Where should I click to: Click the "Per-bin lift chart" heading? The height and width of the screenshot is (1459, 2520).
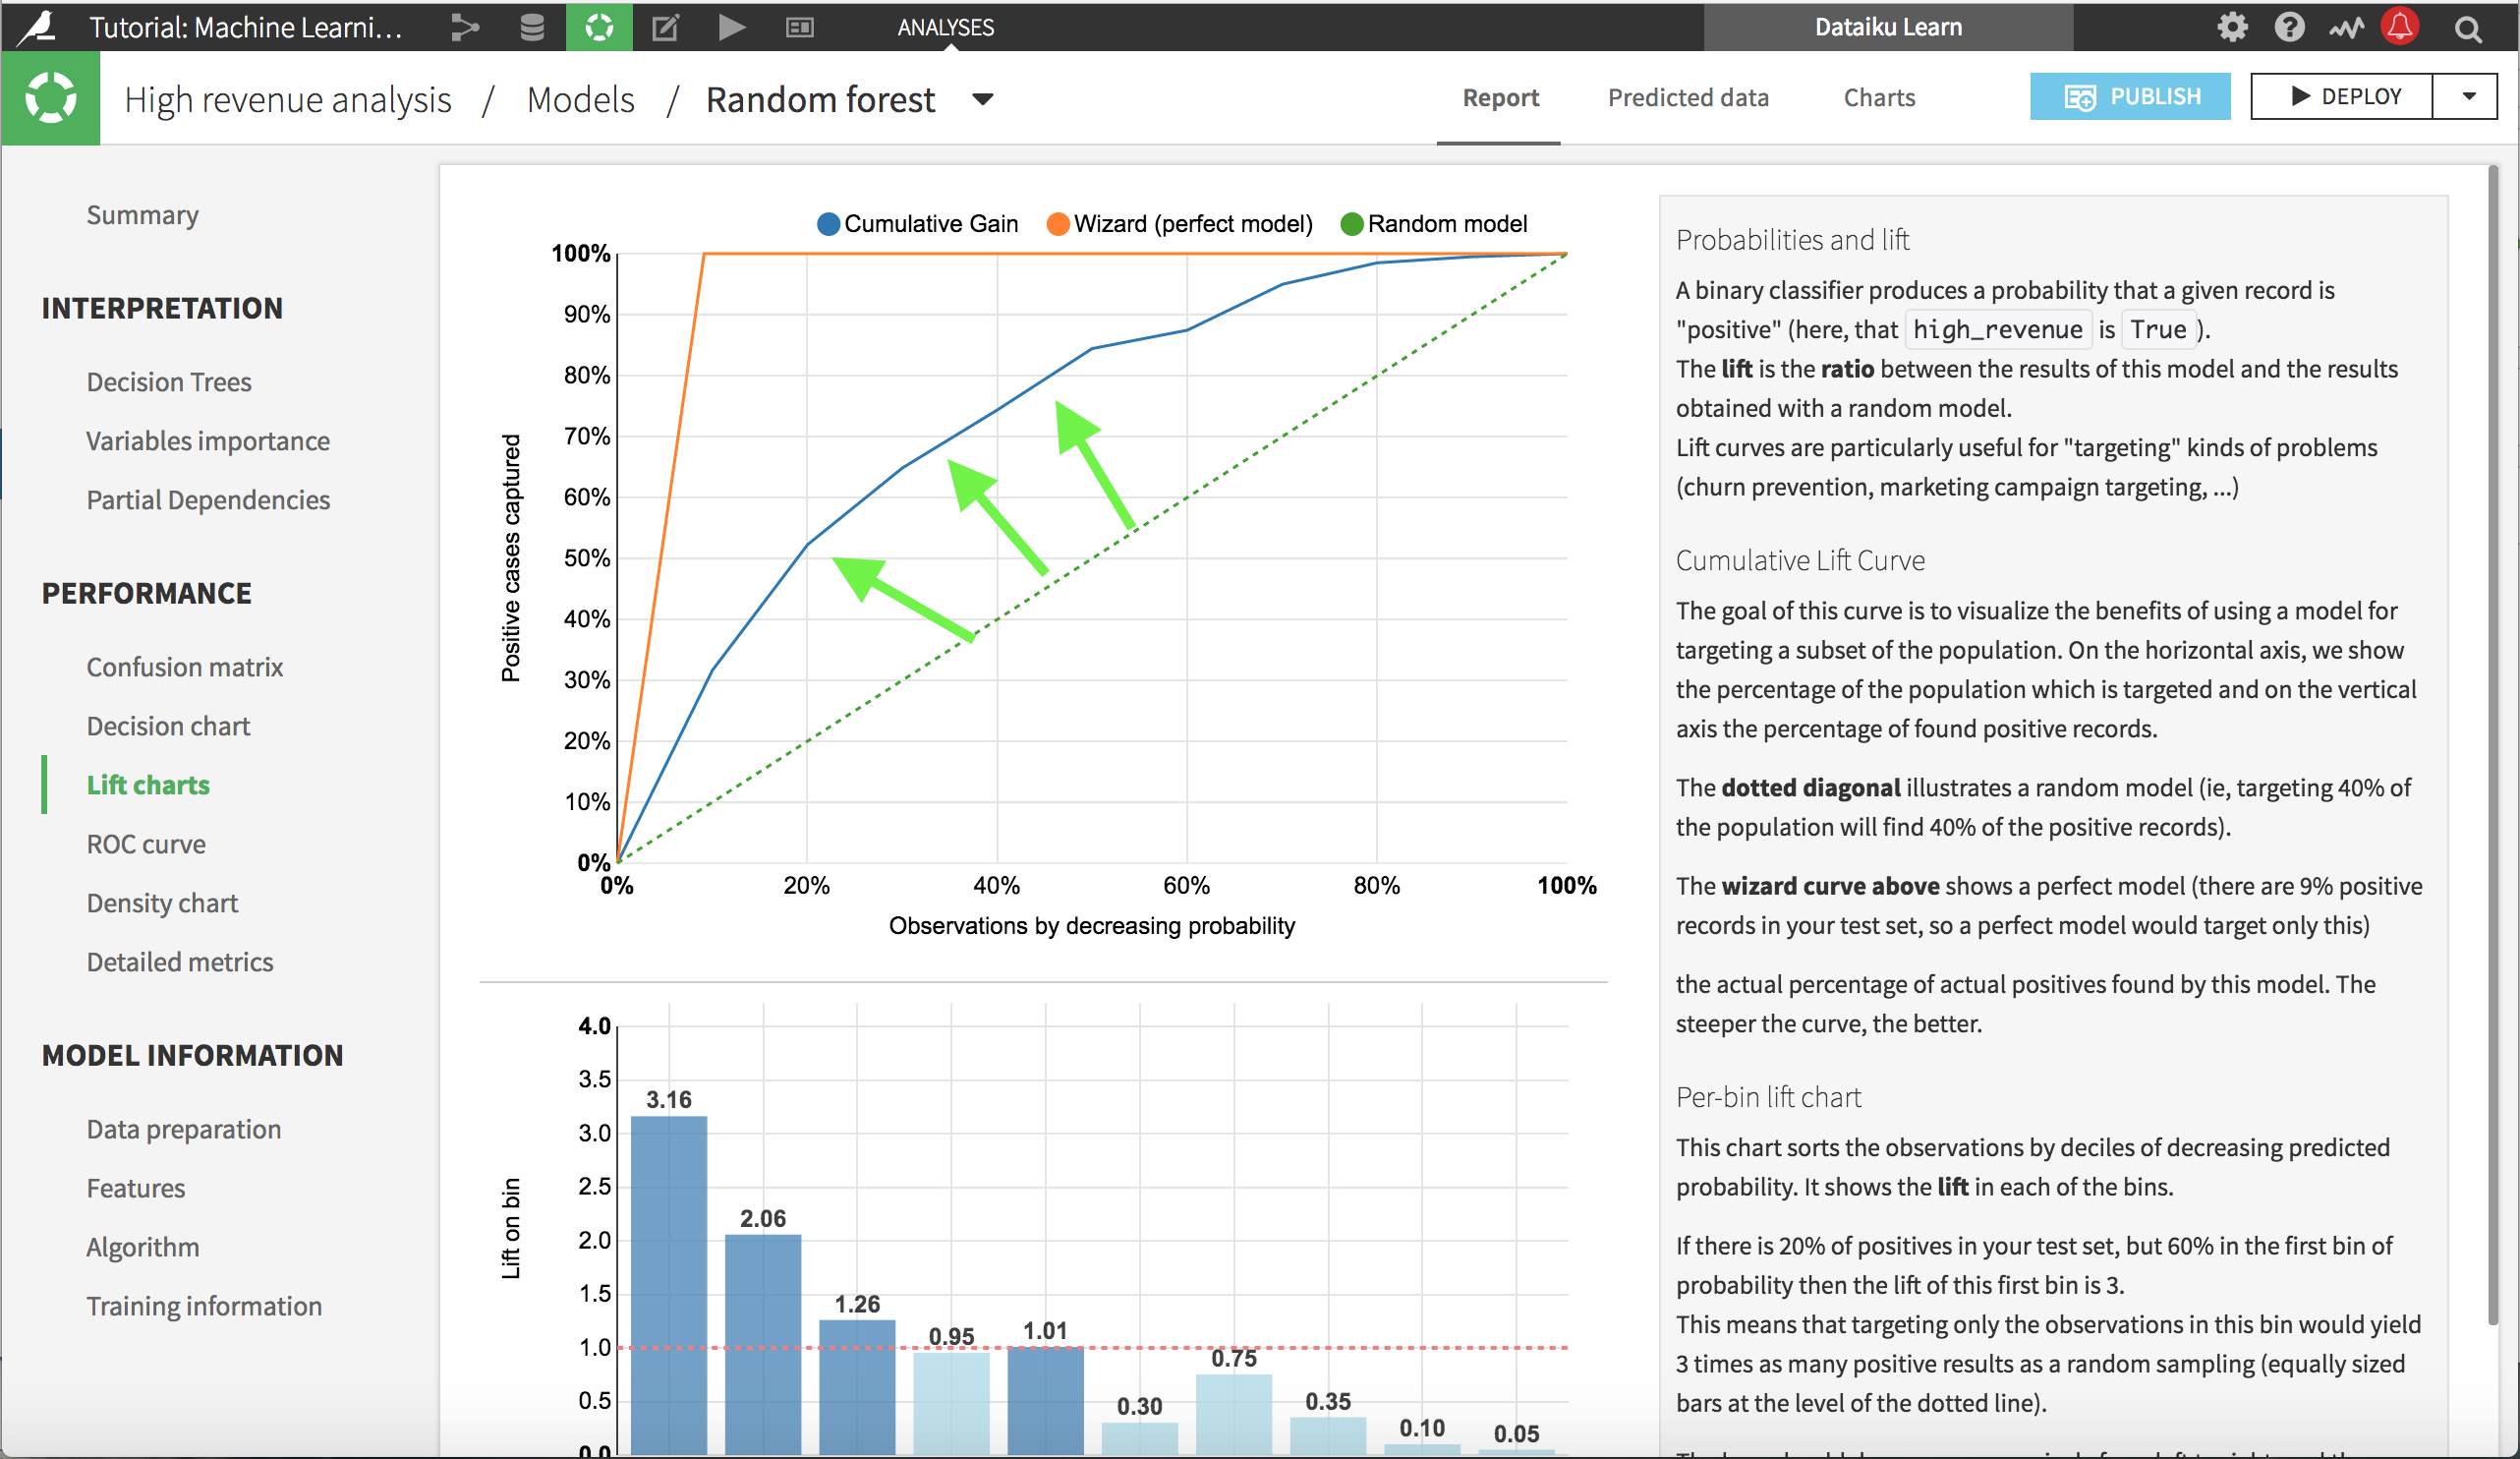coord(1768,1097)
